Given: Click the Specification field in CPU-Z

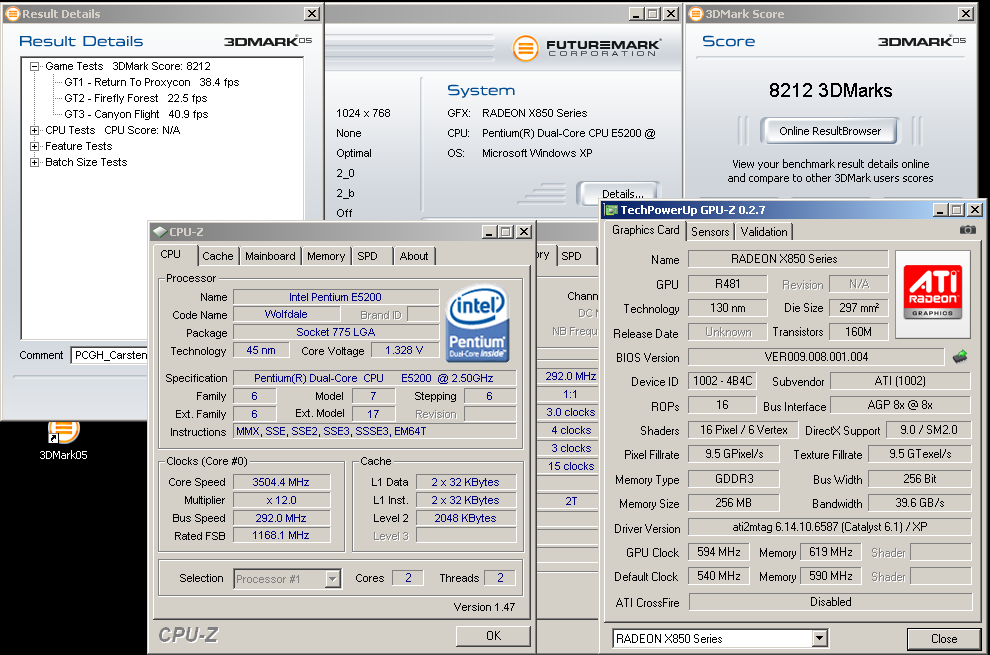Looking at the screenshot, I should pyautogui.click(x=374, y=378).
